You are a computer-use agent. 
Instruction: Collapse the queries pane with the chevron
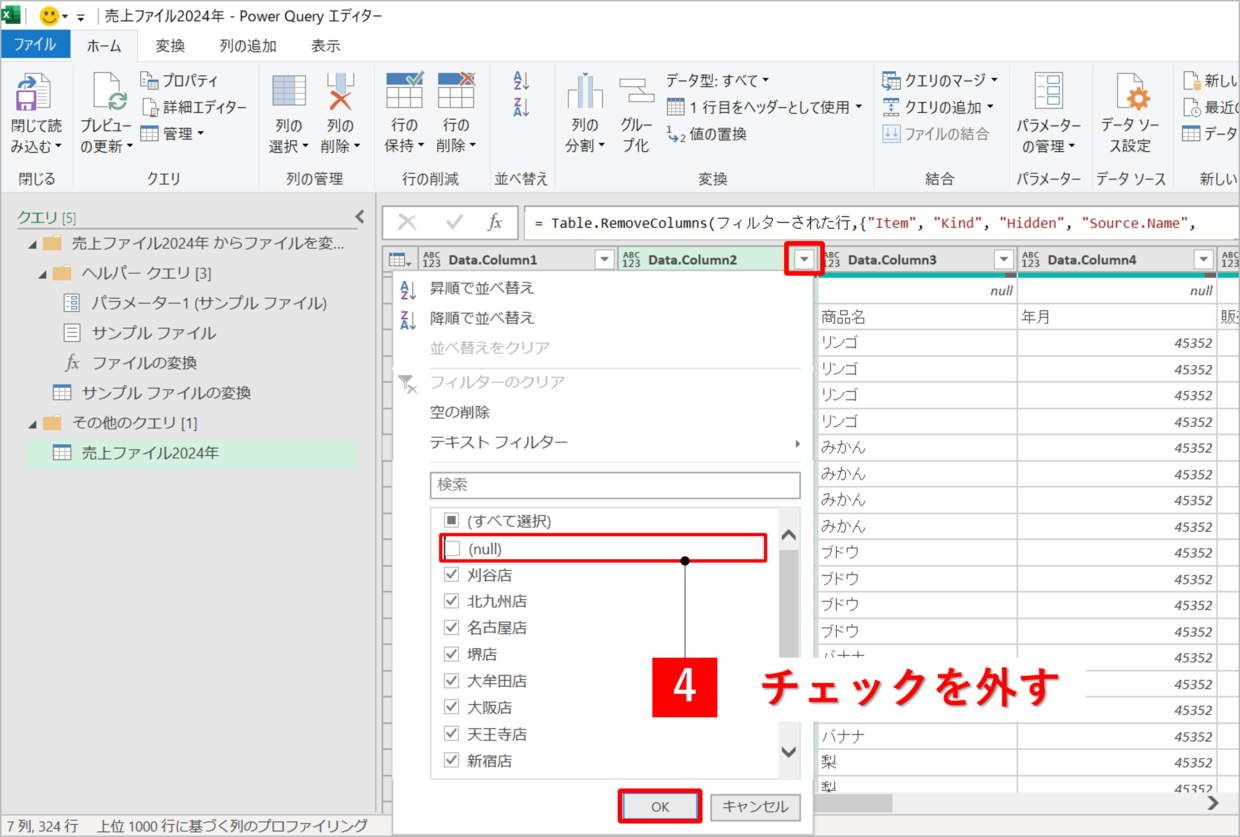tap(360, 217)
